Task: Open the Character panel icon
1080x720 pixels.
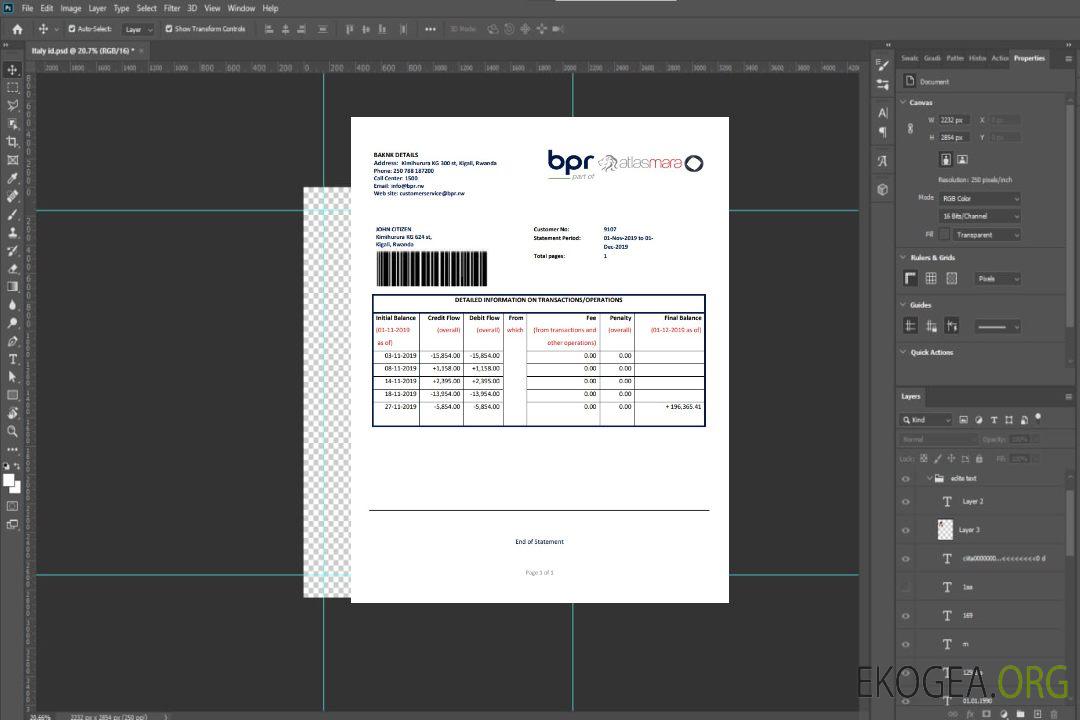Action: pyautogui.click(x=883, y=112)
